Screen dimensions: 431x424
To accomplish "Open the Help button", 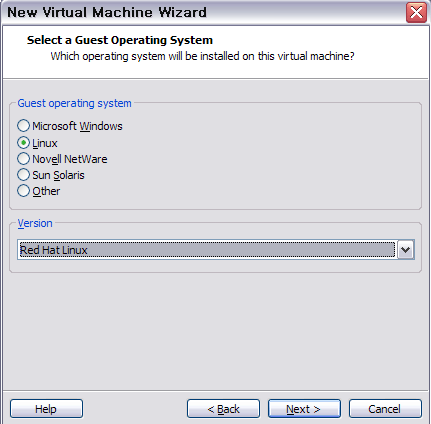I will click(46, 409).
